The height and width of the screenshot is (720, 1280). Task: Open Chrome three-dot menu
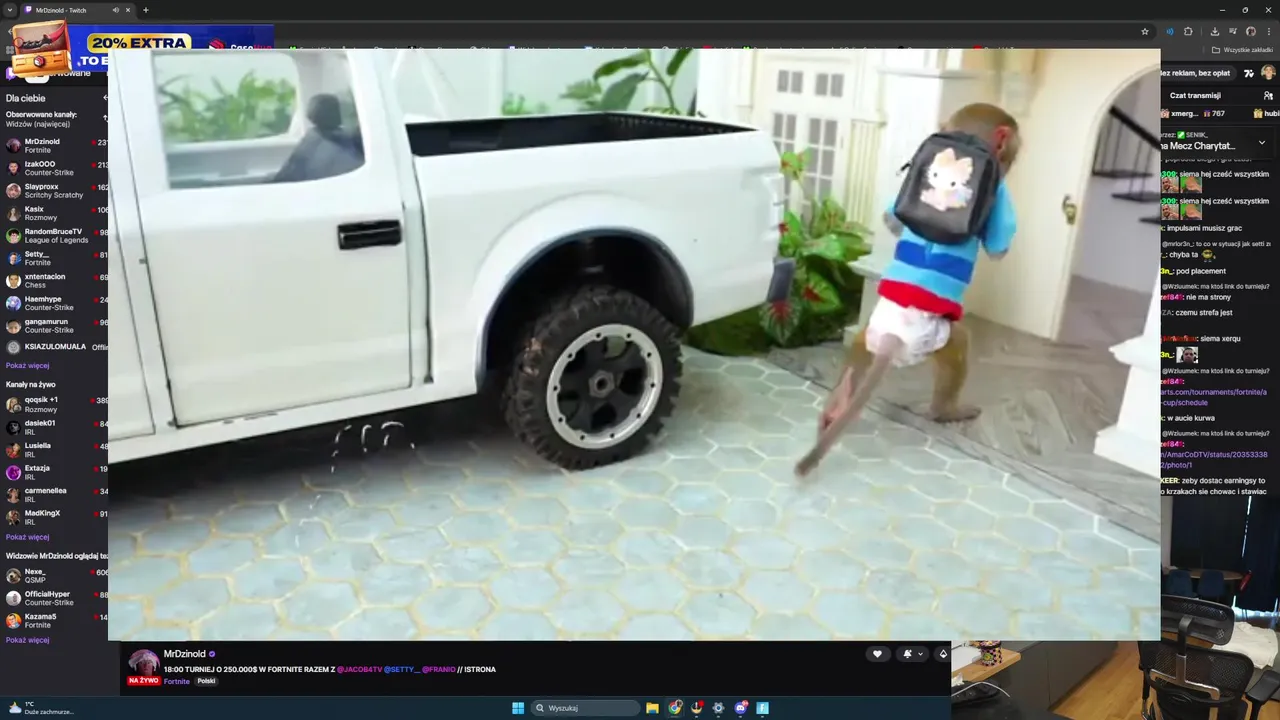point(1268,31)
